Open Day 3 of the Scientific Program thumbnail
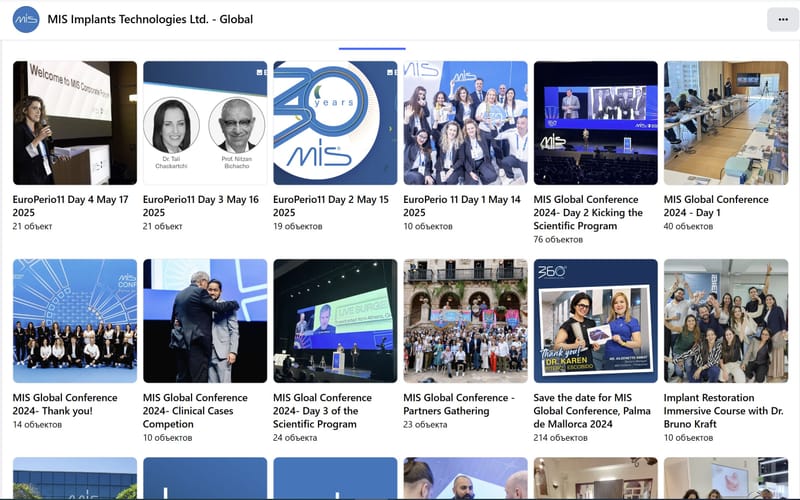Screen dimensions: 800x500 335,321
